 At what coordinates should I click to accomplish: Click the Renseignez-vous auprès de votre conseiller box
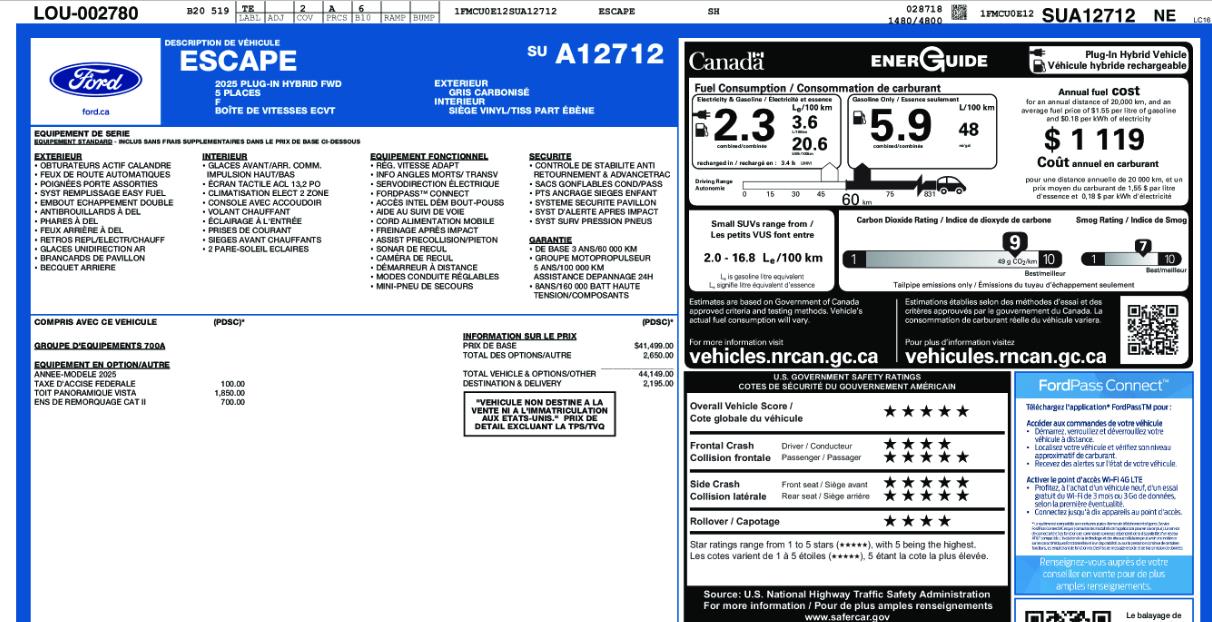pyautogui.click(x=1102, y=574)
